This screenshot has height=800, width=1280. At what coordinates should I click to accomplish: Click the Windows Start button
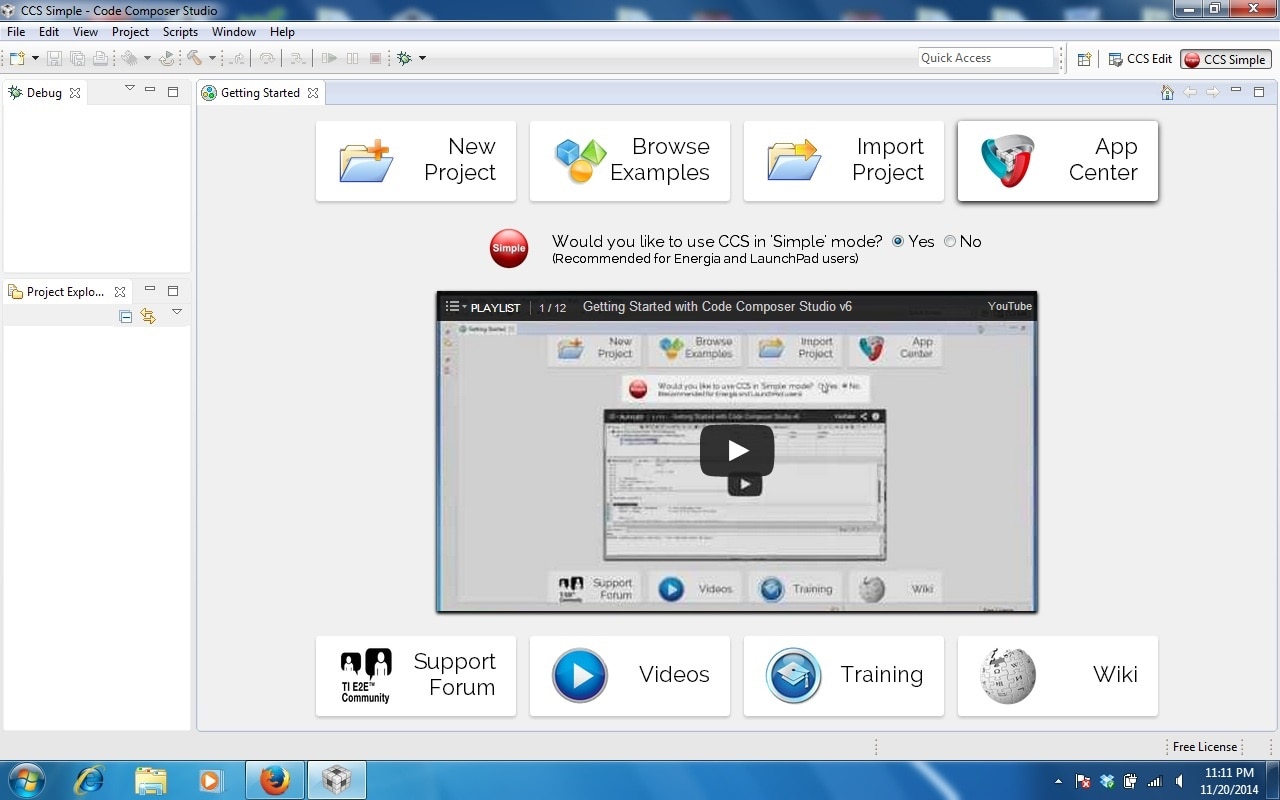click(x=26, y=780)
